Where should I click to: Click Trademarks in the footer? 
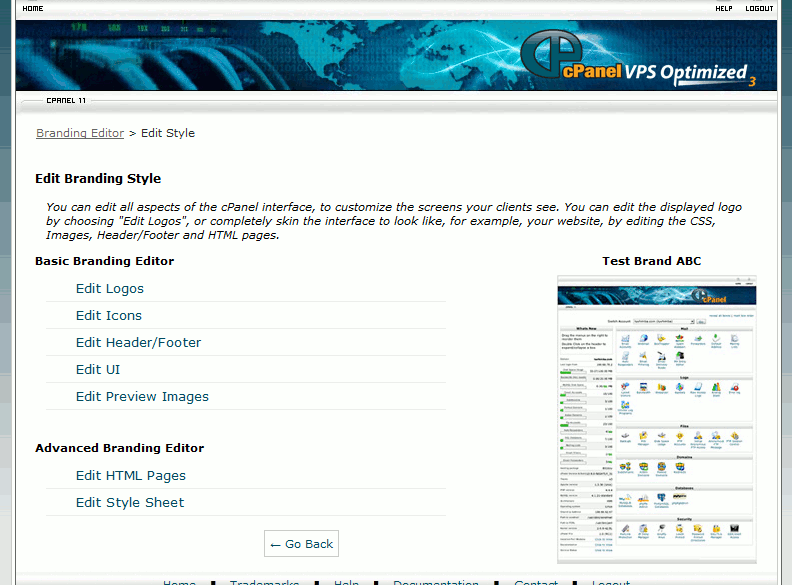[x=264, y=582]
